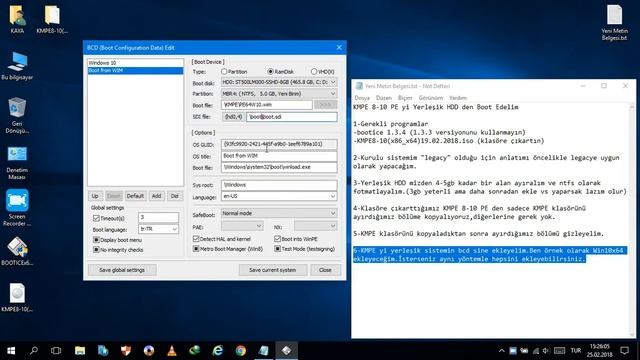Open Geri Dönüşüm recycle bin icon

(17, 115)
